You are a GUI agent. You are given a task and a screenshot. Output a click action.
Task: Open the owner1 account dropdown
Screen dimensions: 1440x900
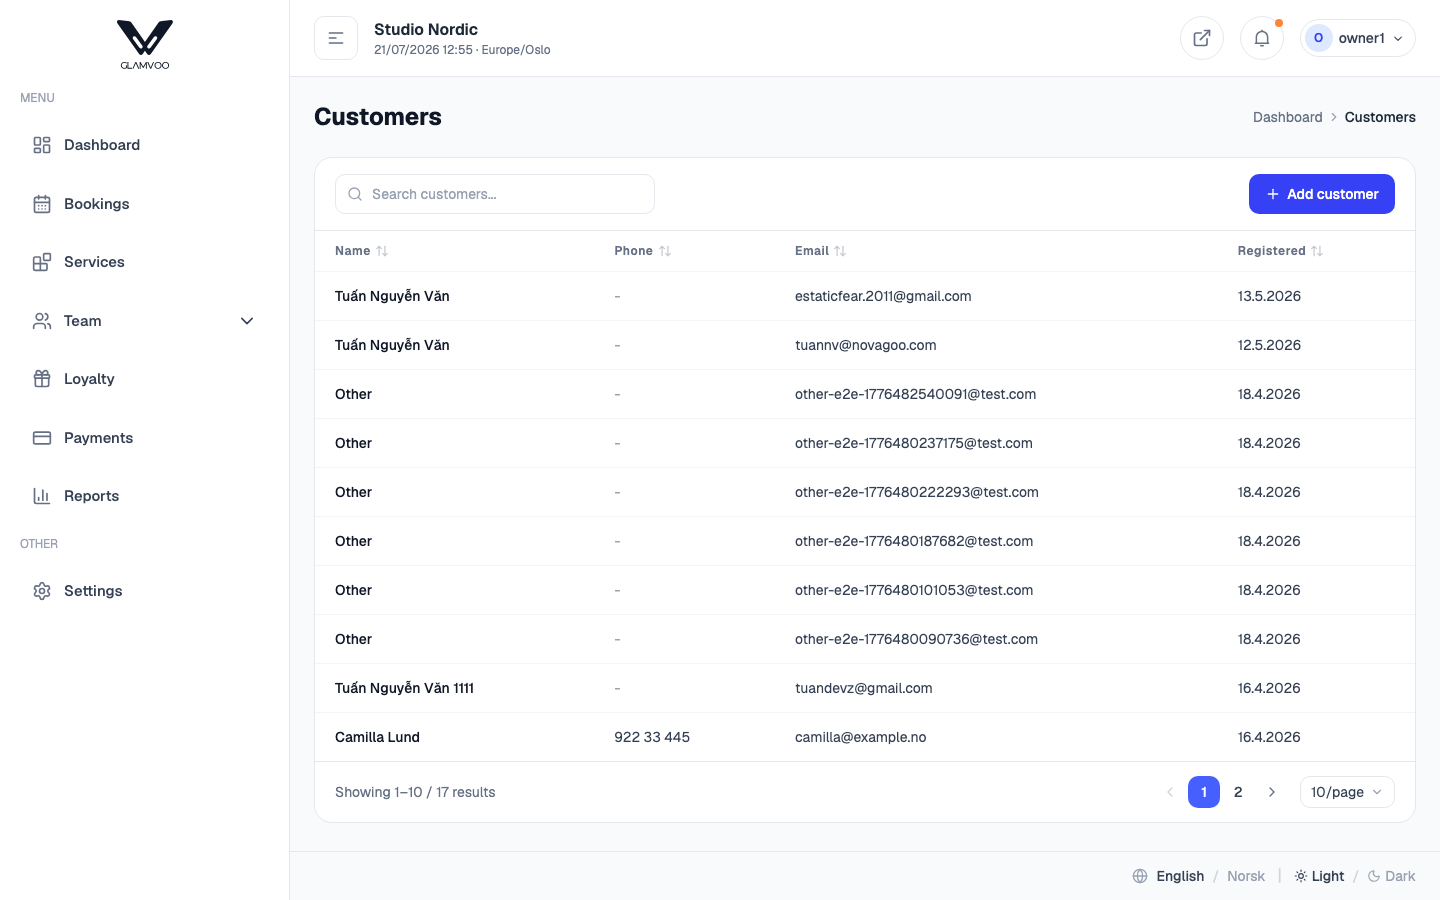click(1358, 38)
